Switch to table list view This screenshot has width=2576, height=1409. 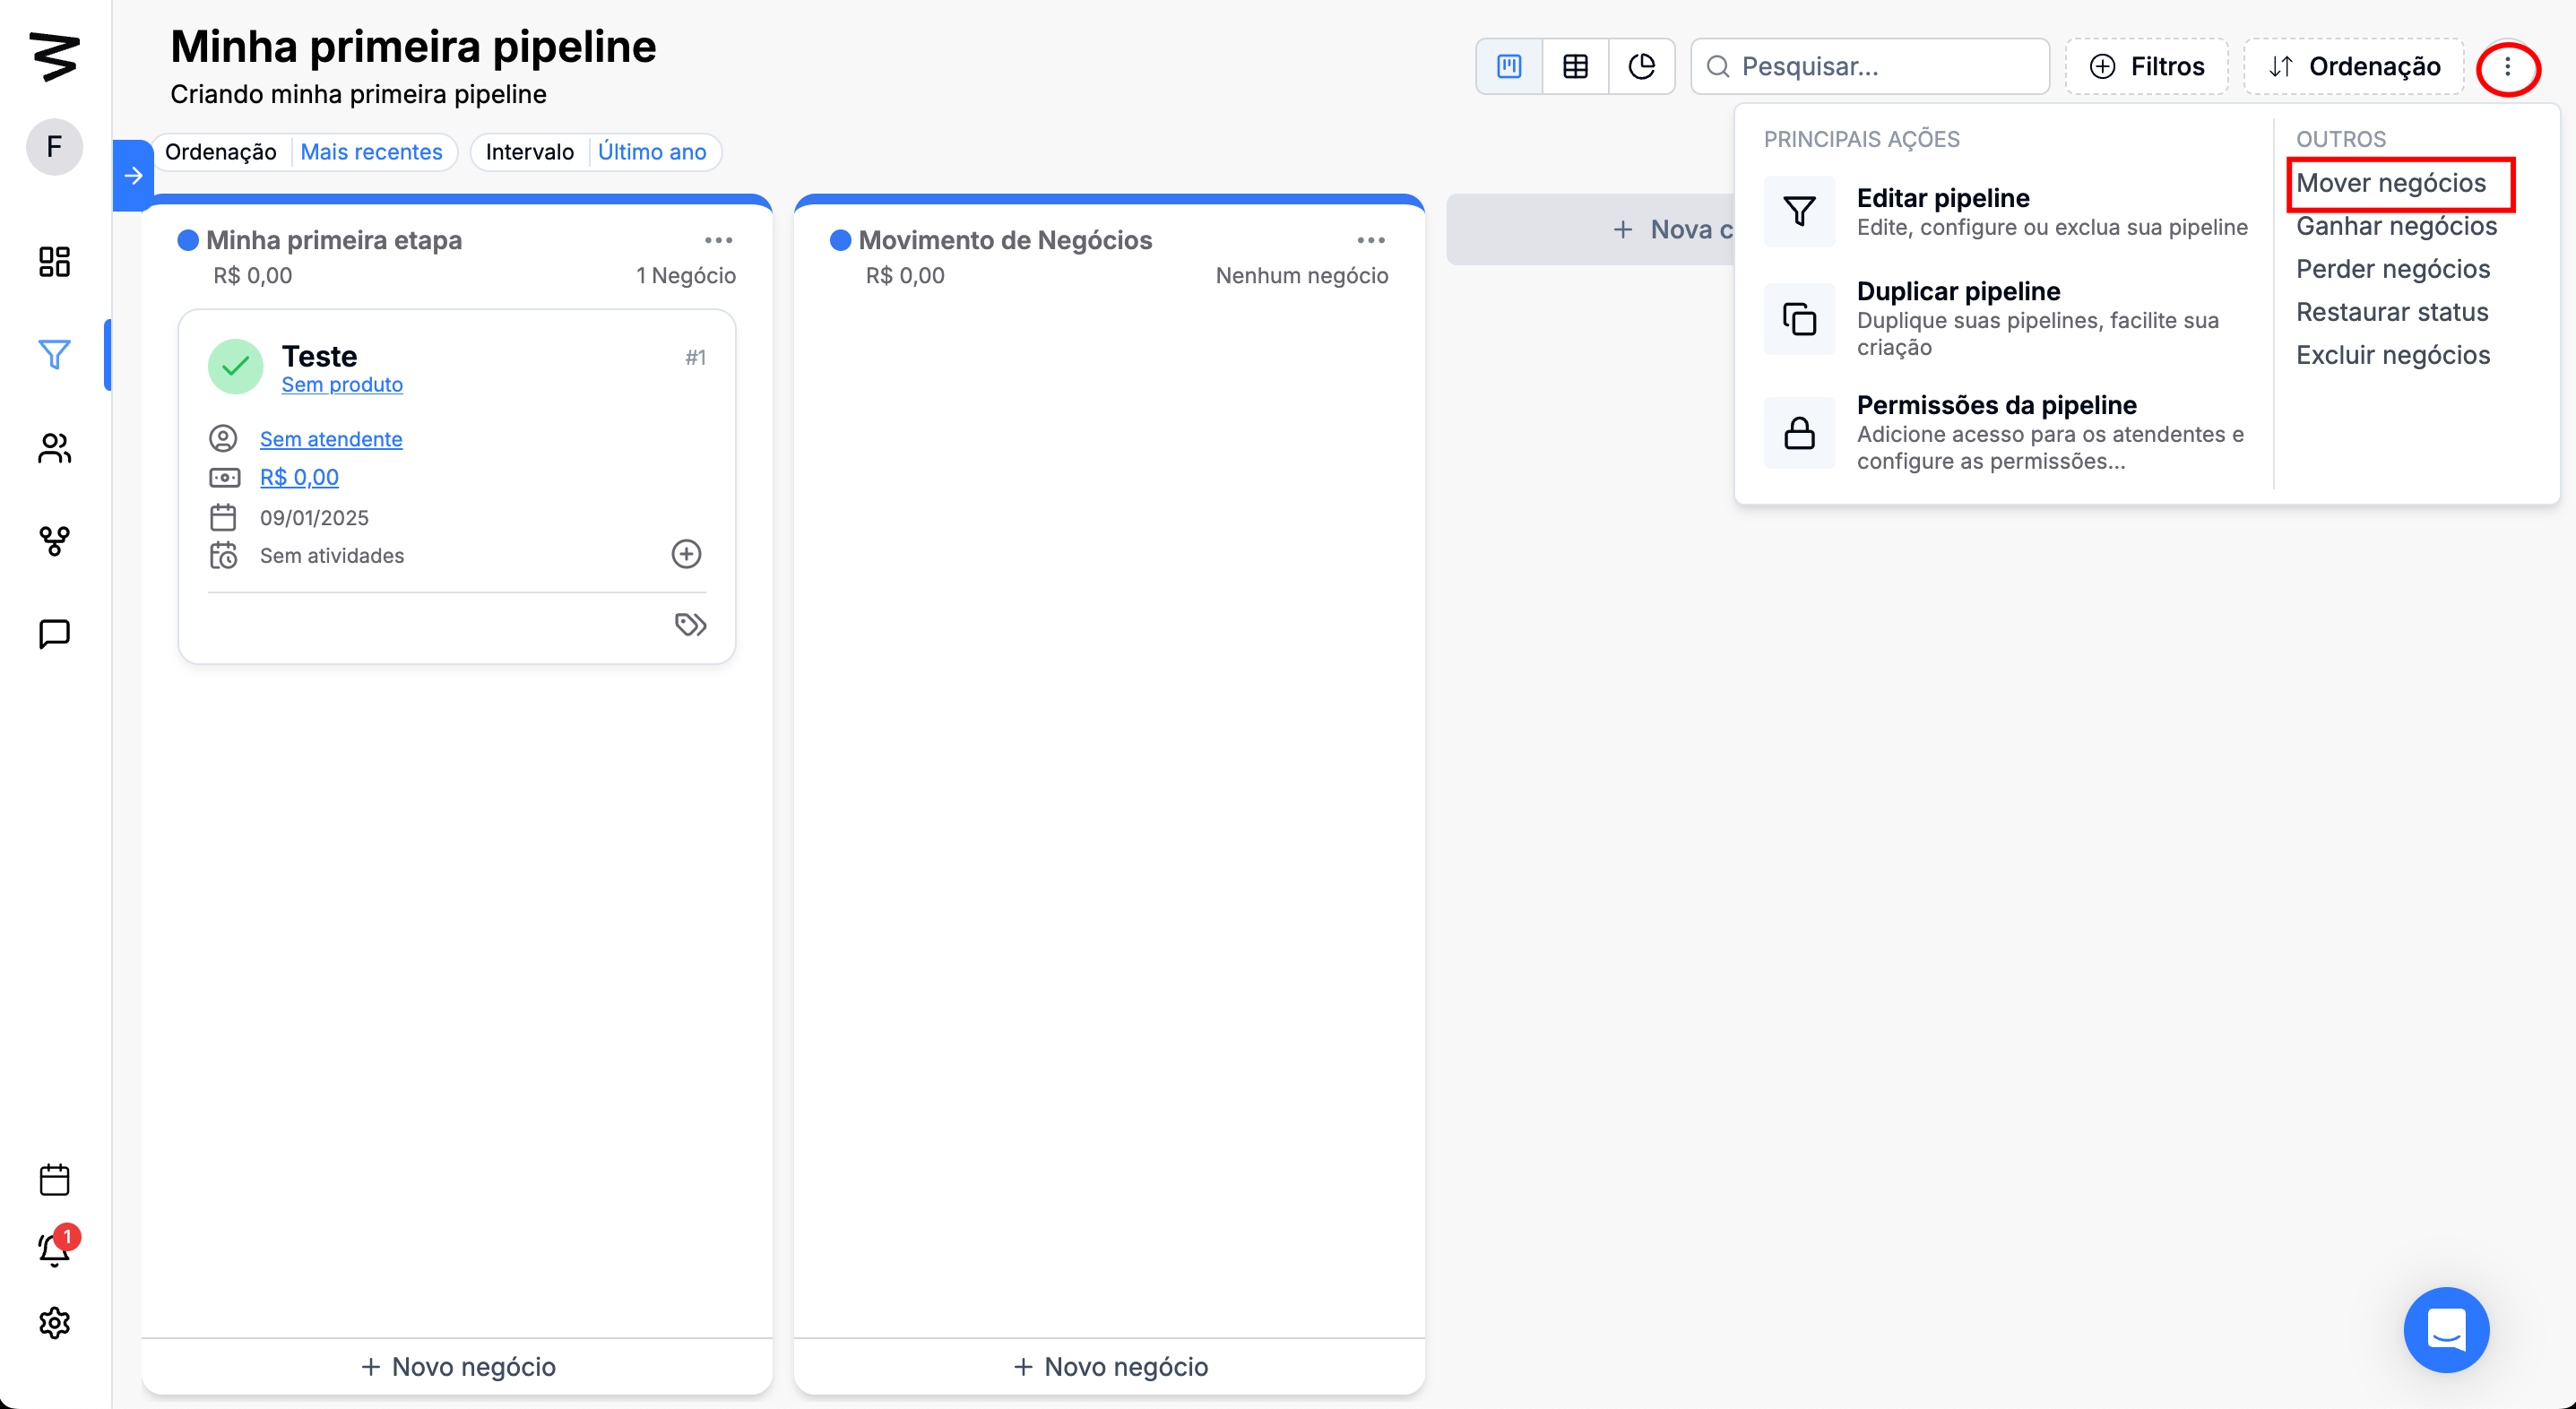click(1575, 66)
